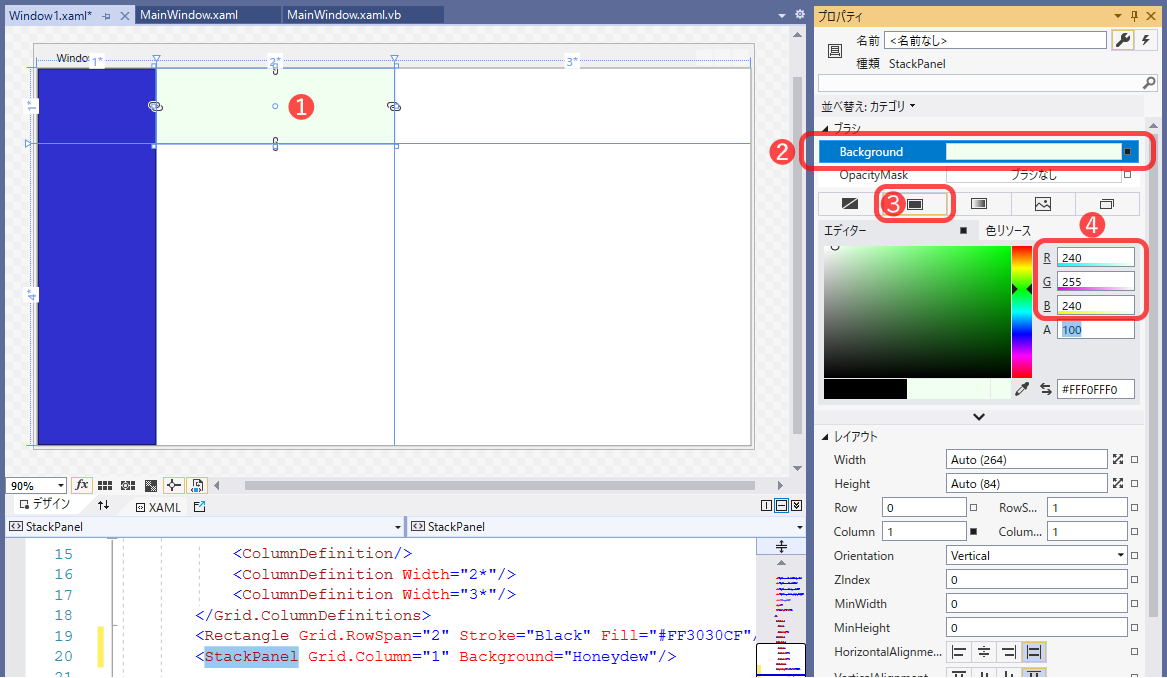Select the solid color brush icon

point(915,204)
